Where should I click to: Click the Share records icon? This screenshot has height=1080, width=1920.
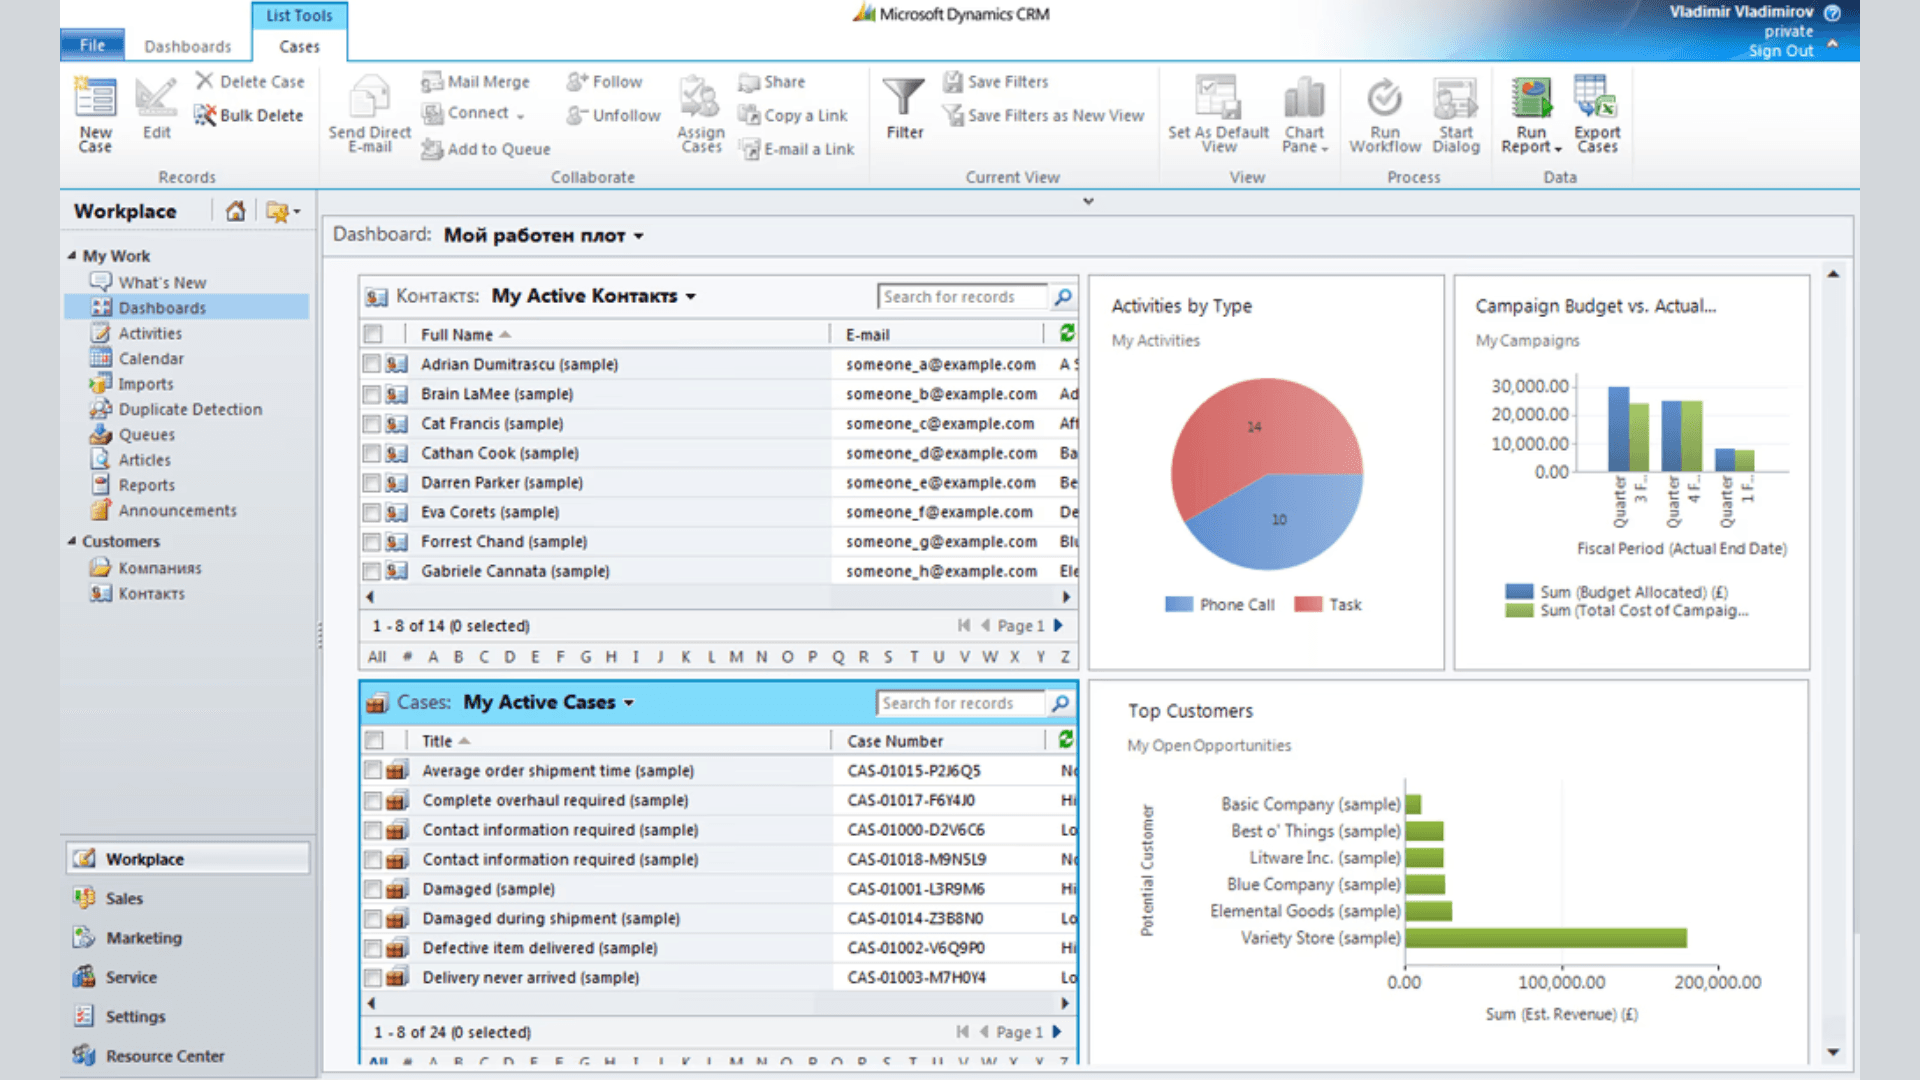[749, 82]
